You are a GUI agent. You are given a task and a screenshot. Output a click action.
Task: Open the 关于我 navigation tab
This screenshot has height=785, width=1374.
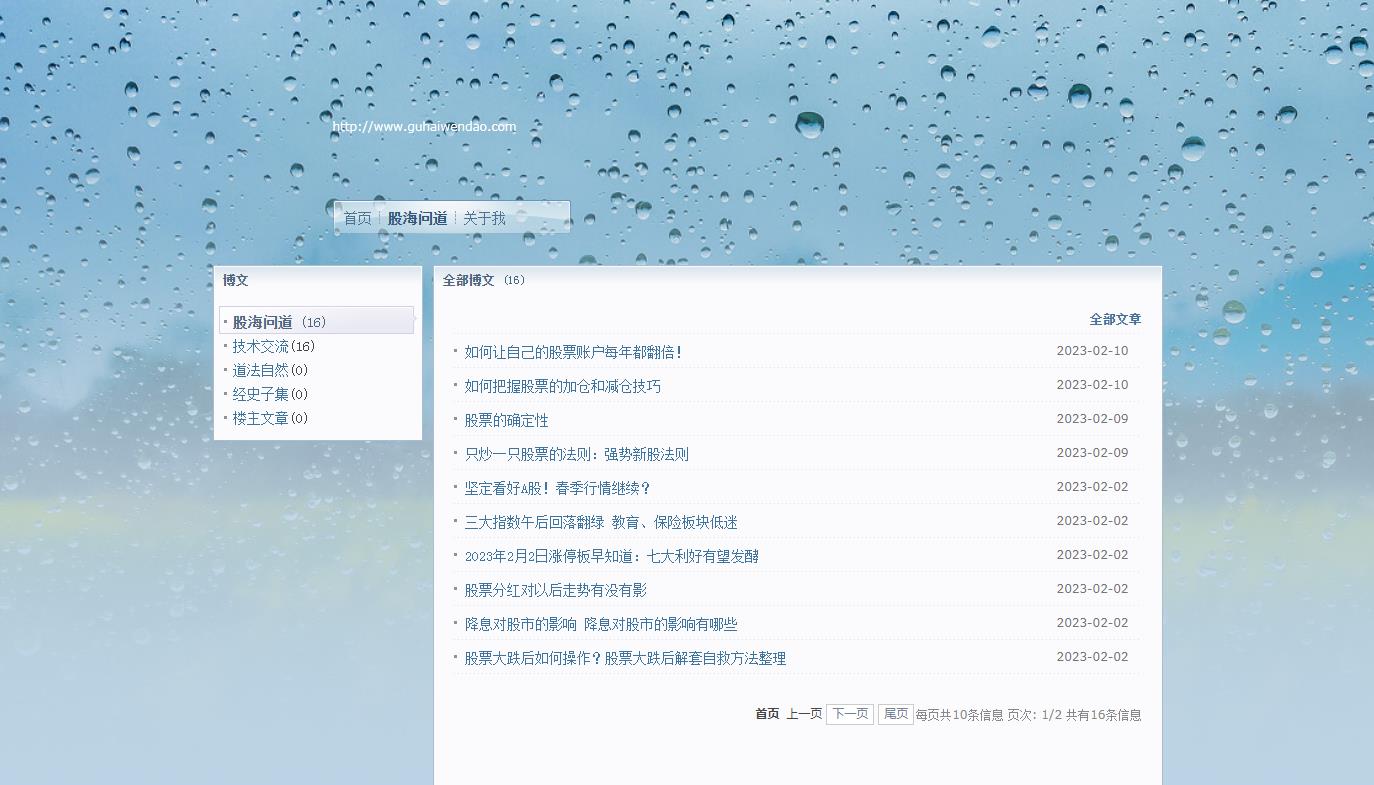(x=484, y=218)
